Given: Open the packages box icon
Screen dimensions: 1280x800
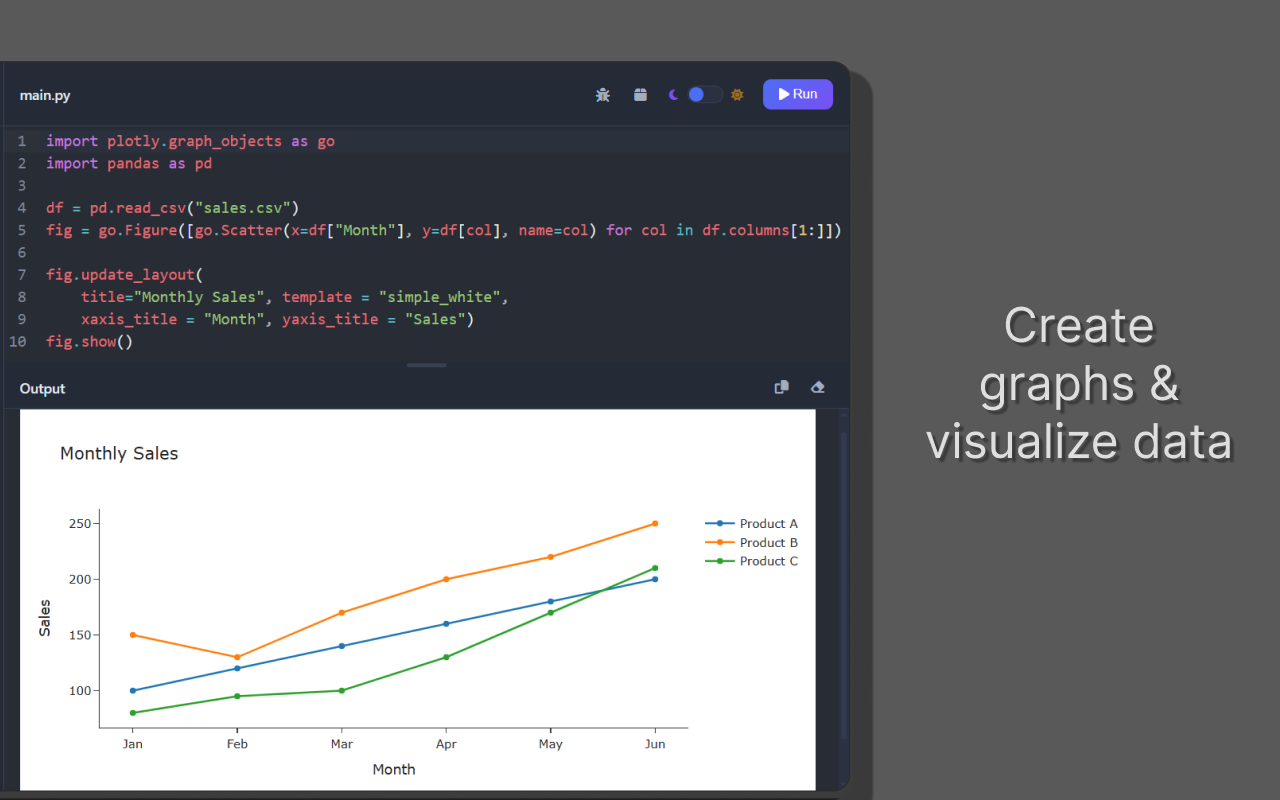Looking at the screenshot, I should click(640, 95).
